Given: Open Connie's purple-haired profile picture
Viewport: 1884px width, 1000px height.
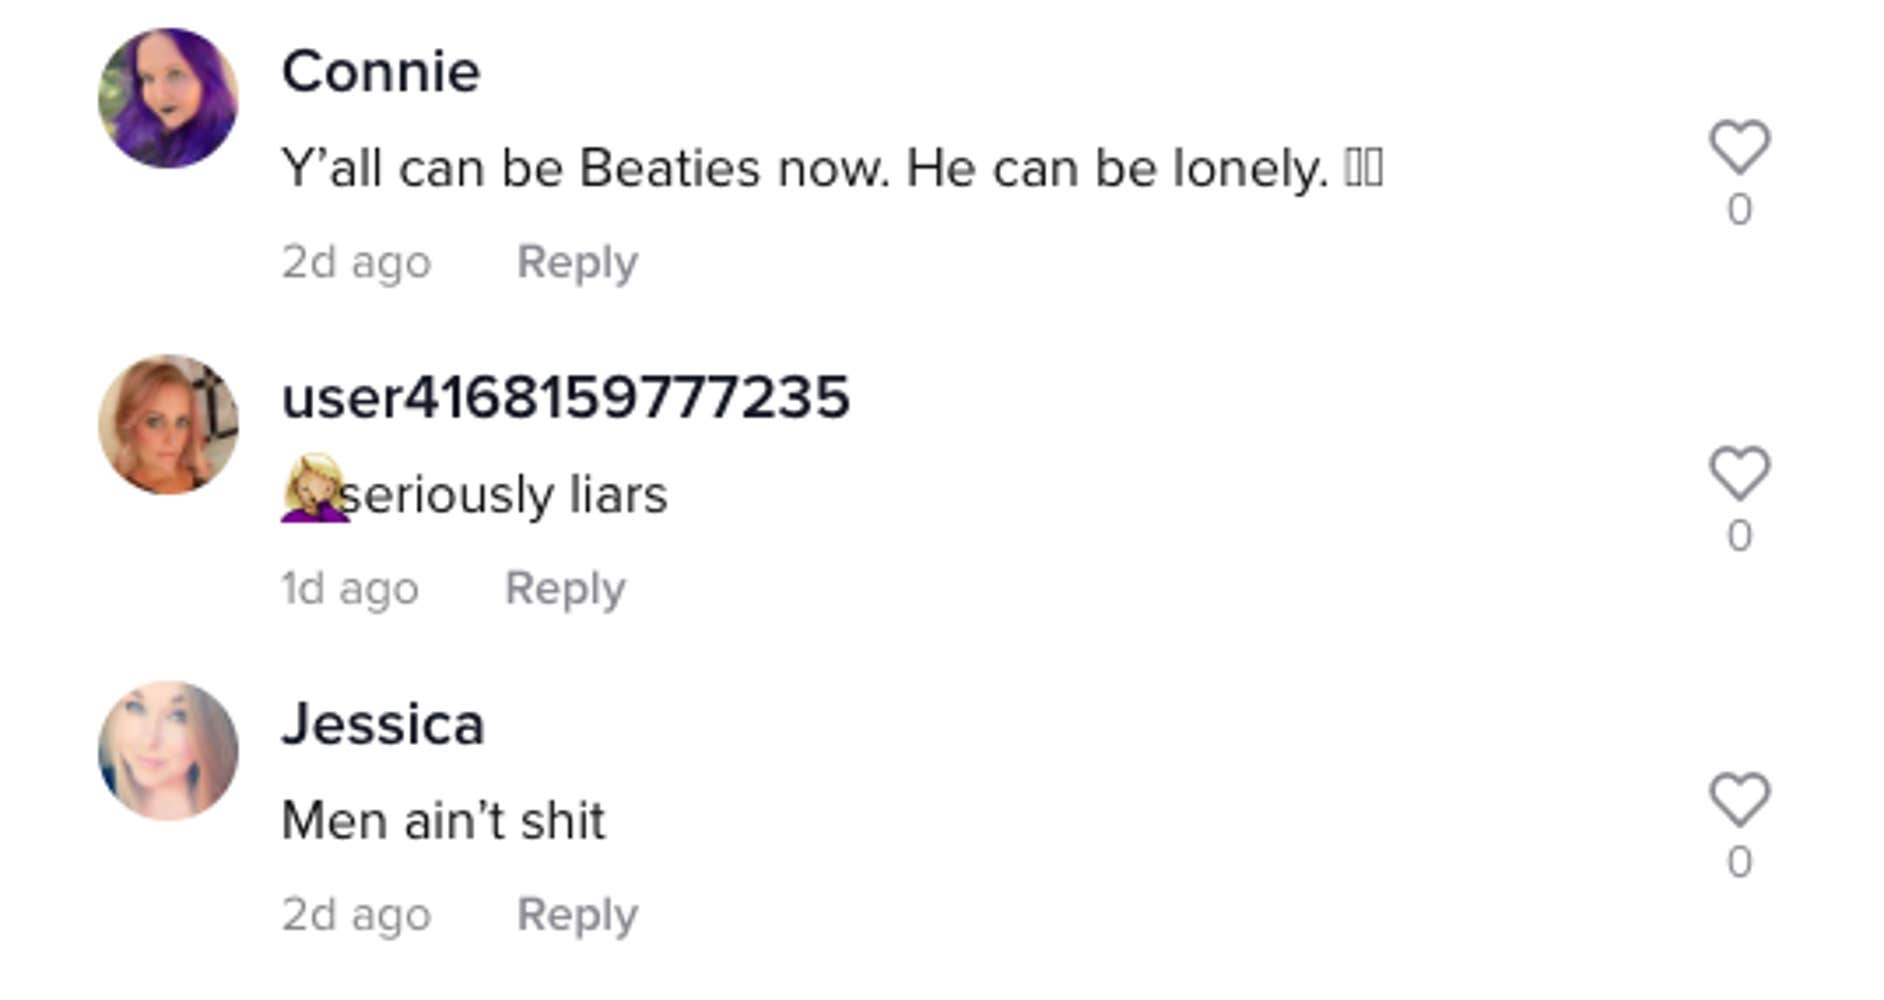Looking at the screenshot, I should tap(168, 98).
